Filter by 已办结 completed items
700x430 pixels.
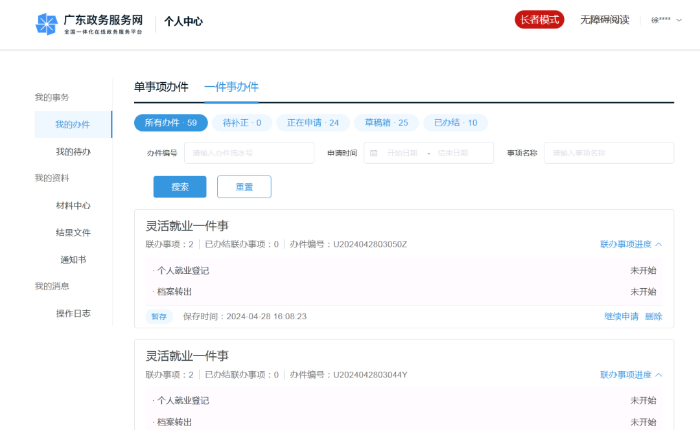click(455, 123)
